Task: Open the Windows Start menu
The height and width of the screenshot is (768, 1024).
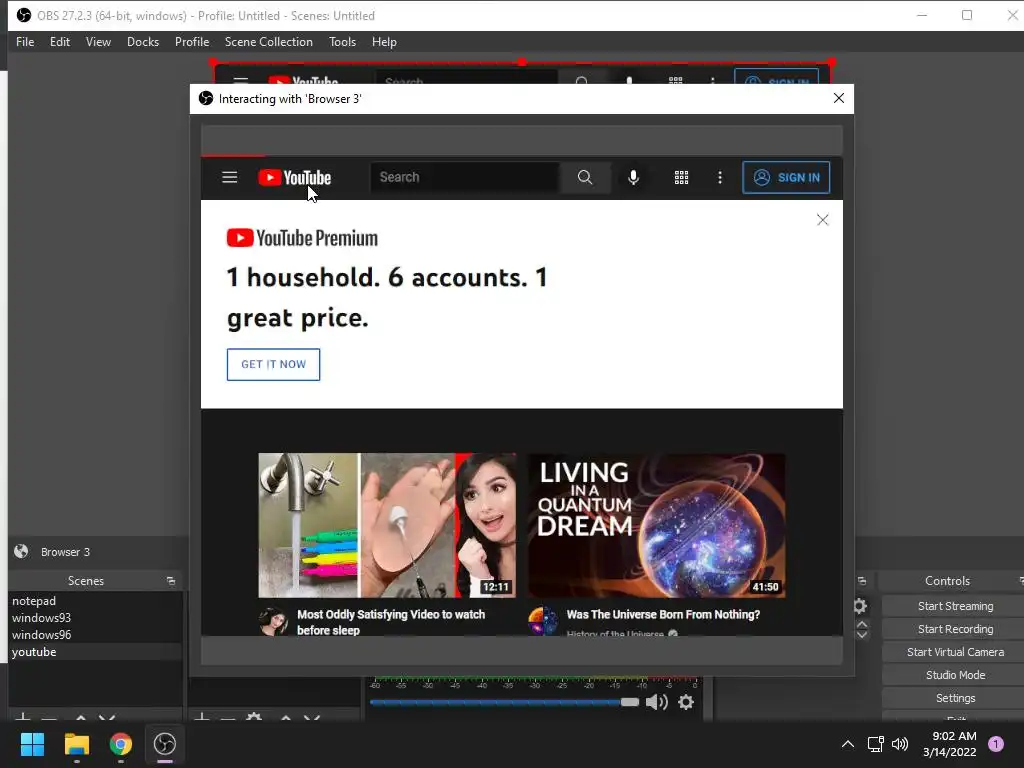Action: click(32, 744)
